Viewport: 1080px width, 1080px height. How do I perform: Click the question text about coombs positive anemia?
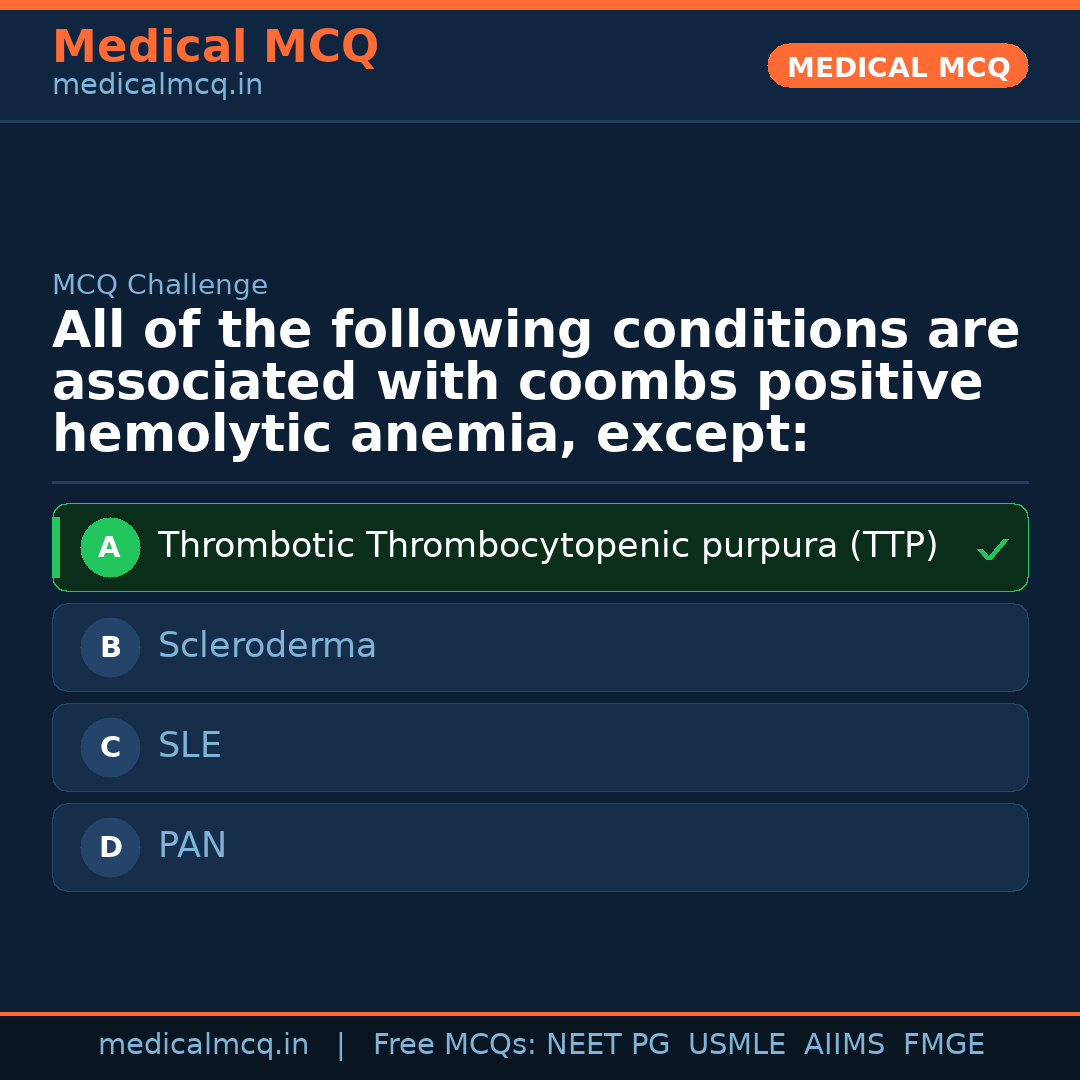pos(535,383)
